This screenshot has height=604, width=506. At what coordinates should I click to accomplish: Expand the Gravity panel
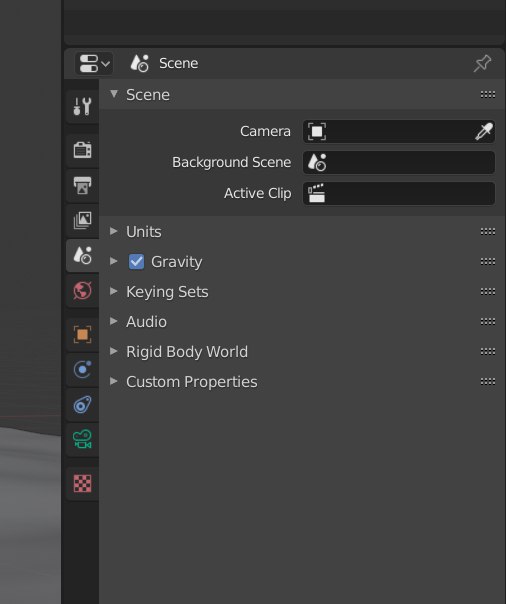(114, 261)
